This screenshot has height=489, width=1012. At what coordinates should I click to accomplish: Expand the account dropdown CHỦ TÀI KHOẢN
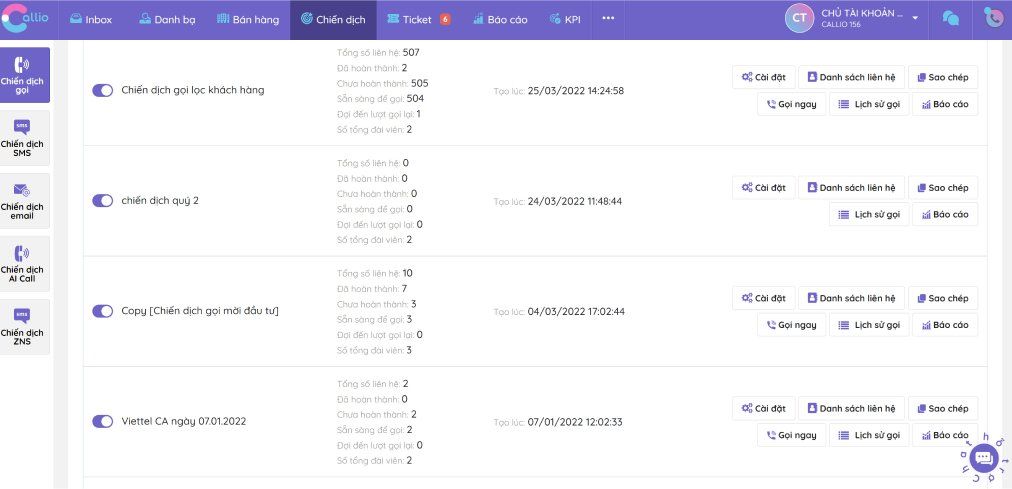point(914,18)
